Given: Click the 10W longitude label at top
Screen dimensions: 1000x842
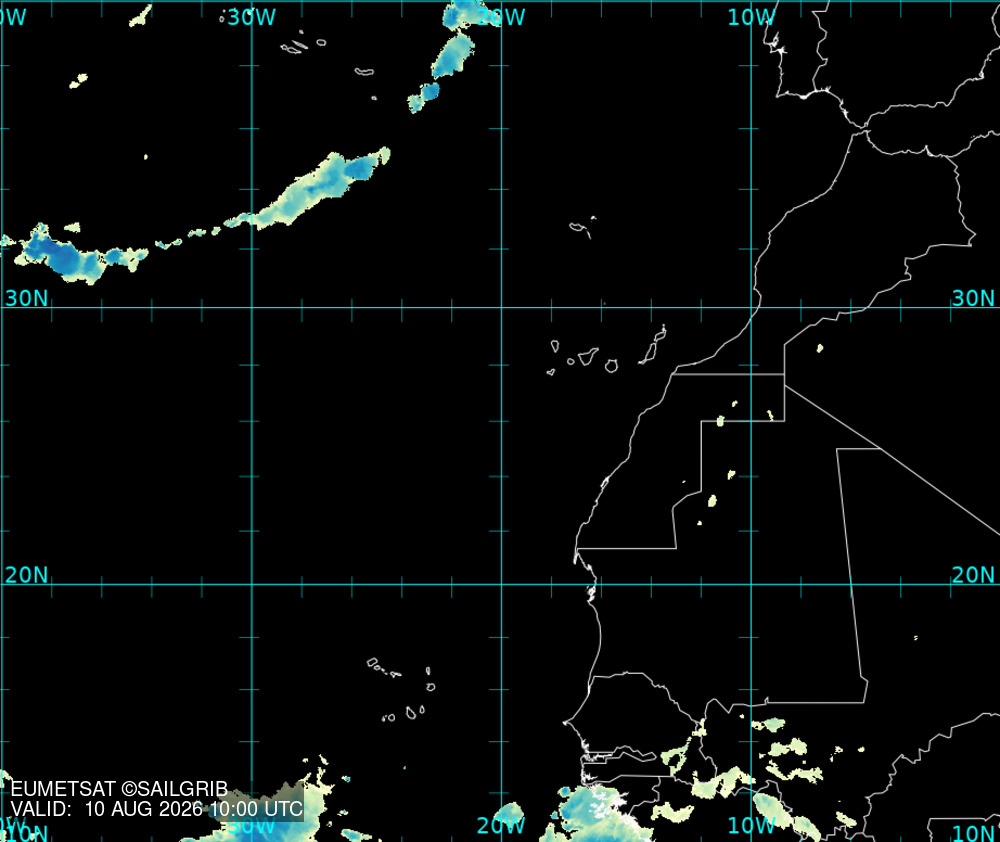Looking at the screenshot, I should click(751, 17).
